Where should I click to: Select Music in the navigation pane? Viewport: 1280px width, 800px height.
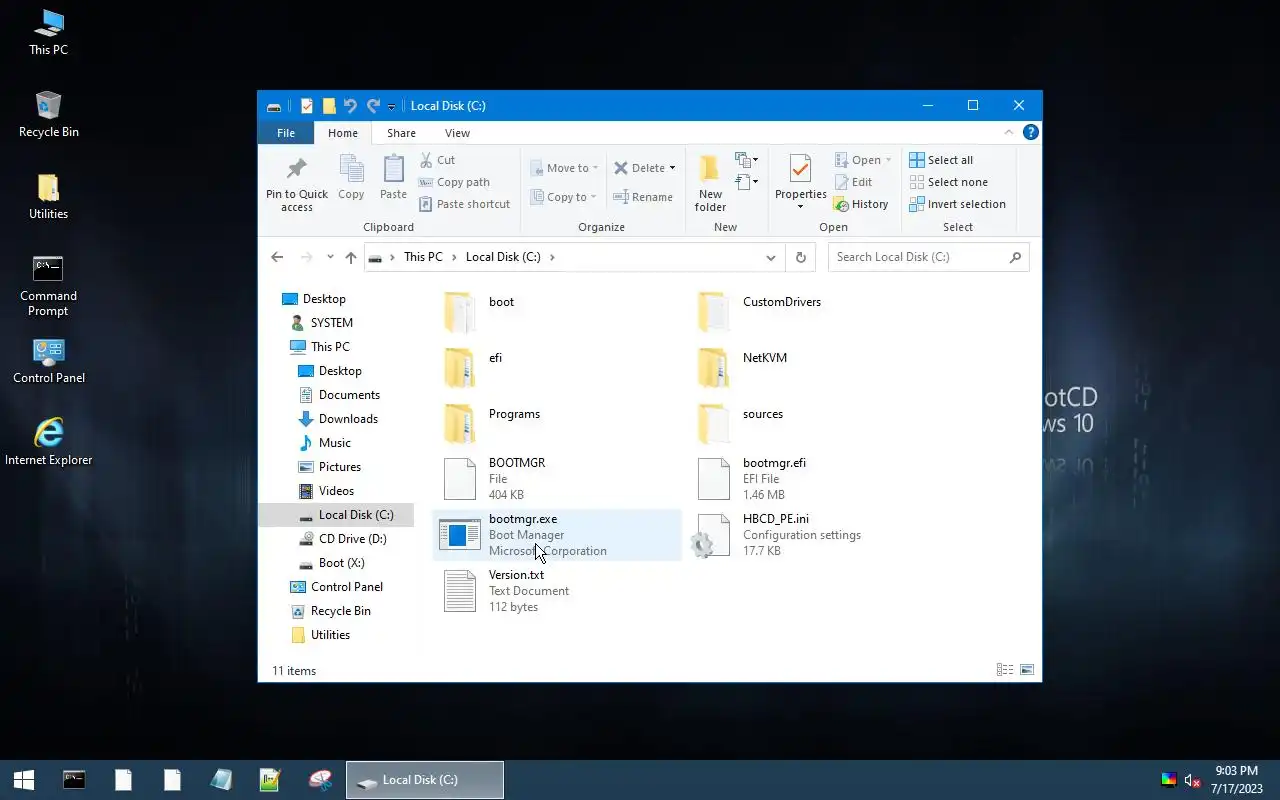tap(325, 443)
